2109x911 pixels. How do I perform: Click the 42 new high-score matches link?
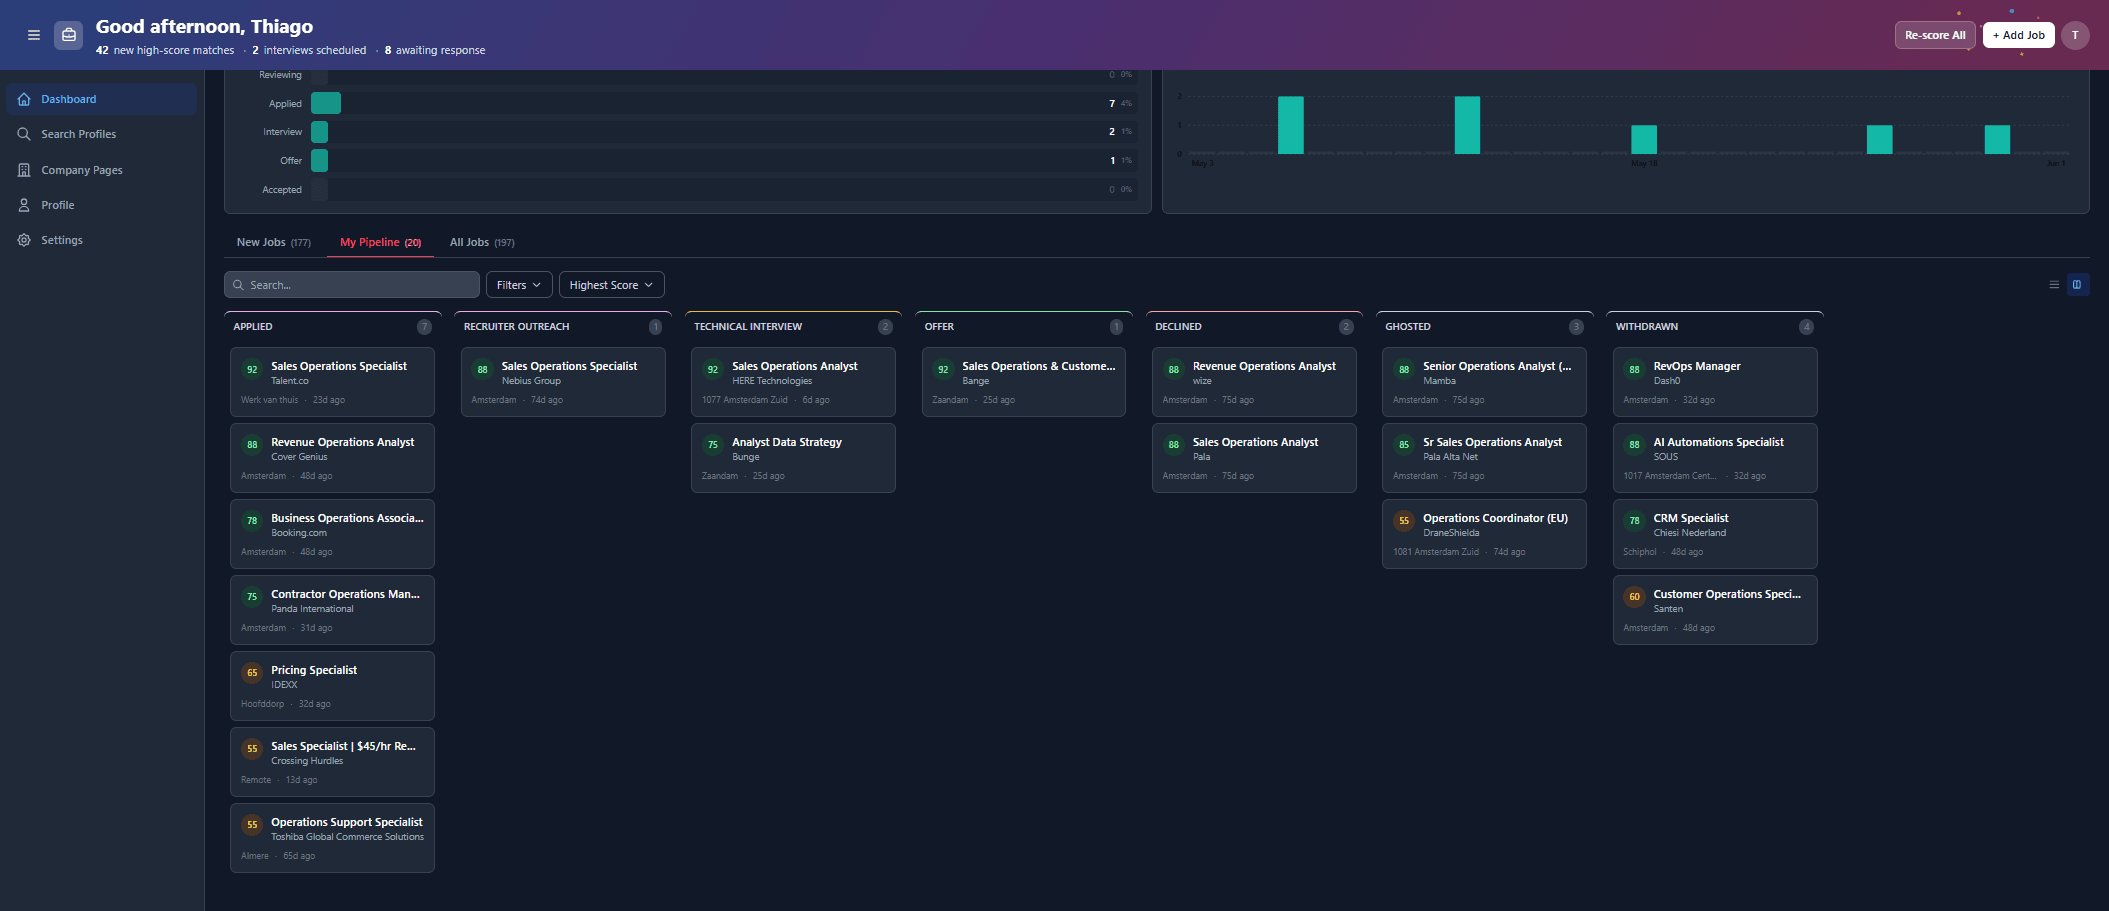point(165,50)
